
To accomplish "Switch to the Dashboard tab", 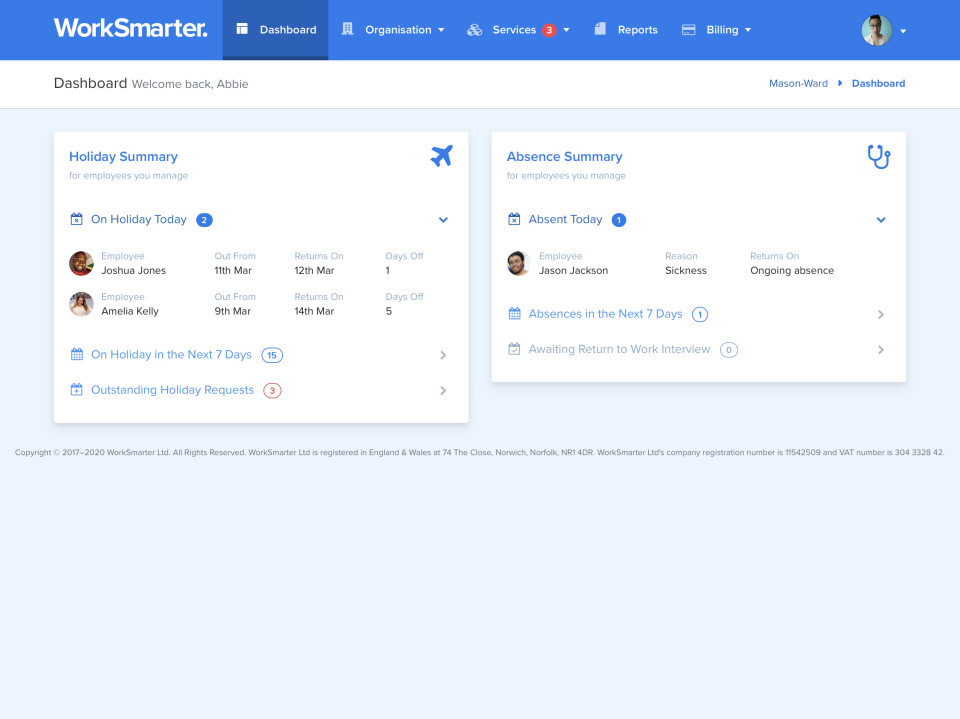I will pos(275,29).
